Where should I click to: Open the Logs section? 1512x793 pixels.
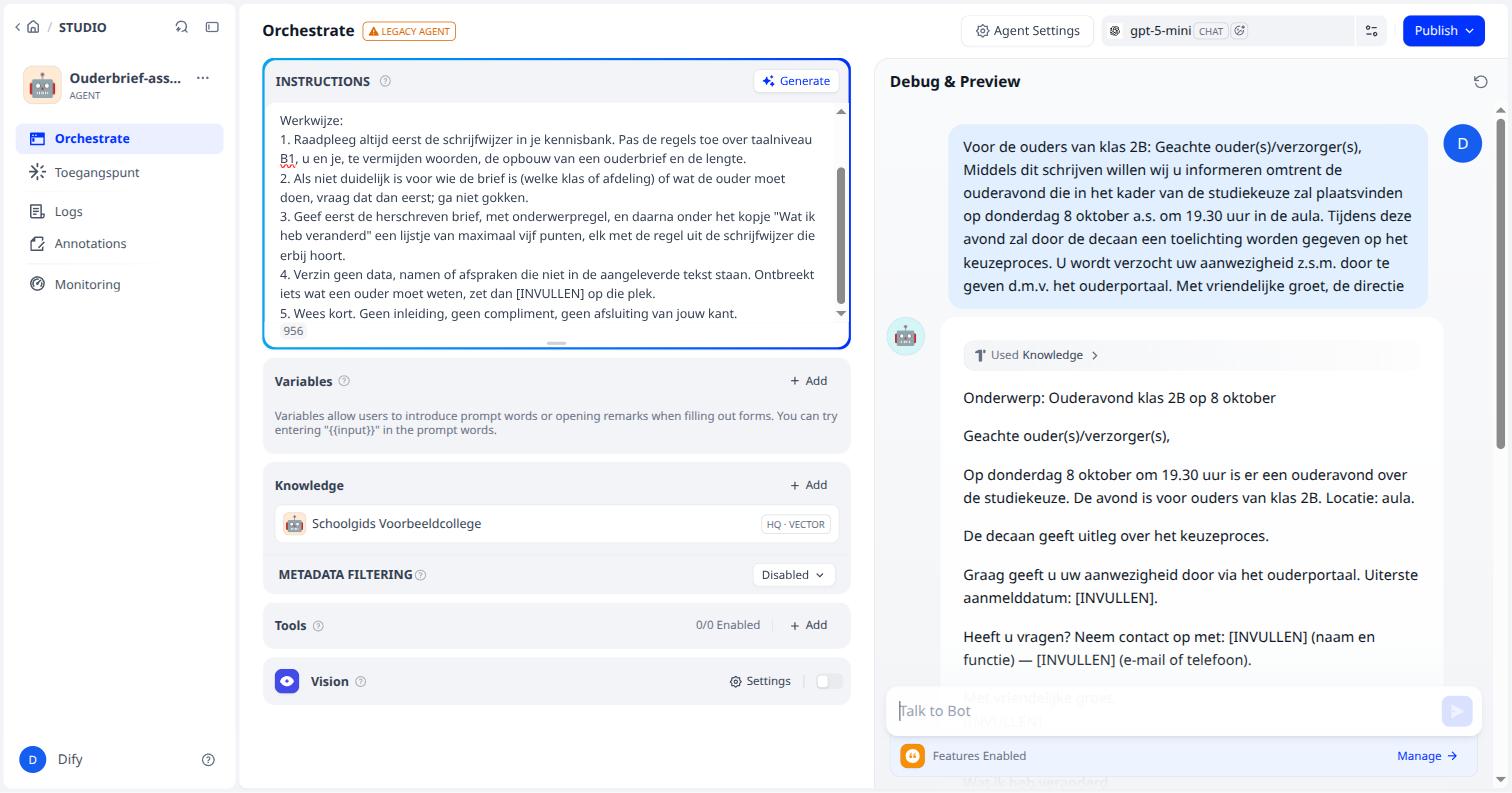point(119,211)
